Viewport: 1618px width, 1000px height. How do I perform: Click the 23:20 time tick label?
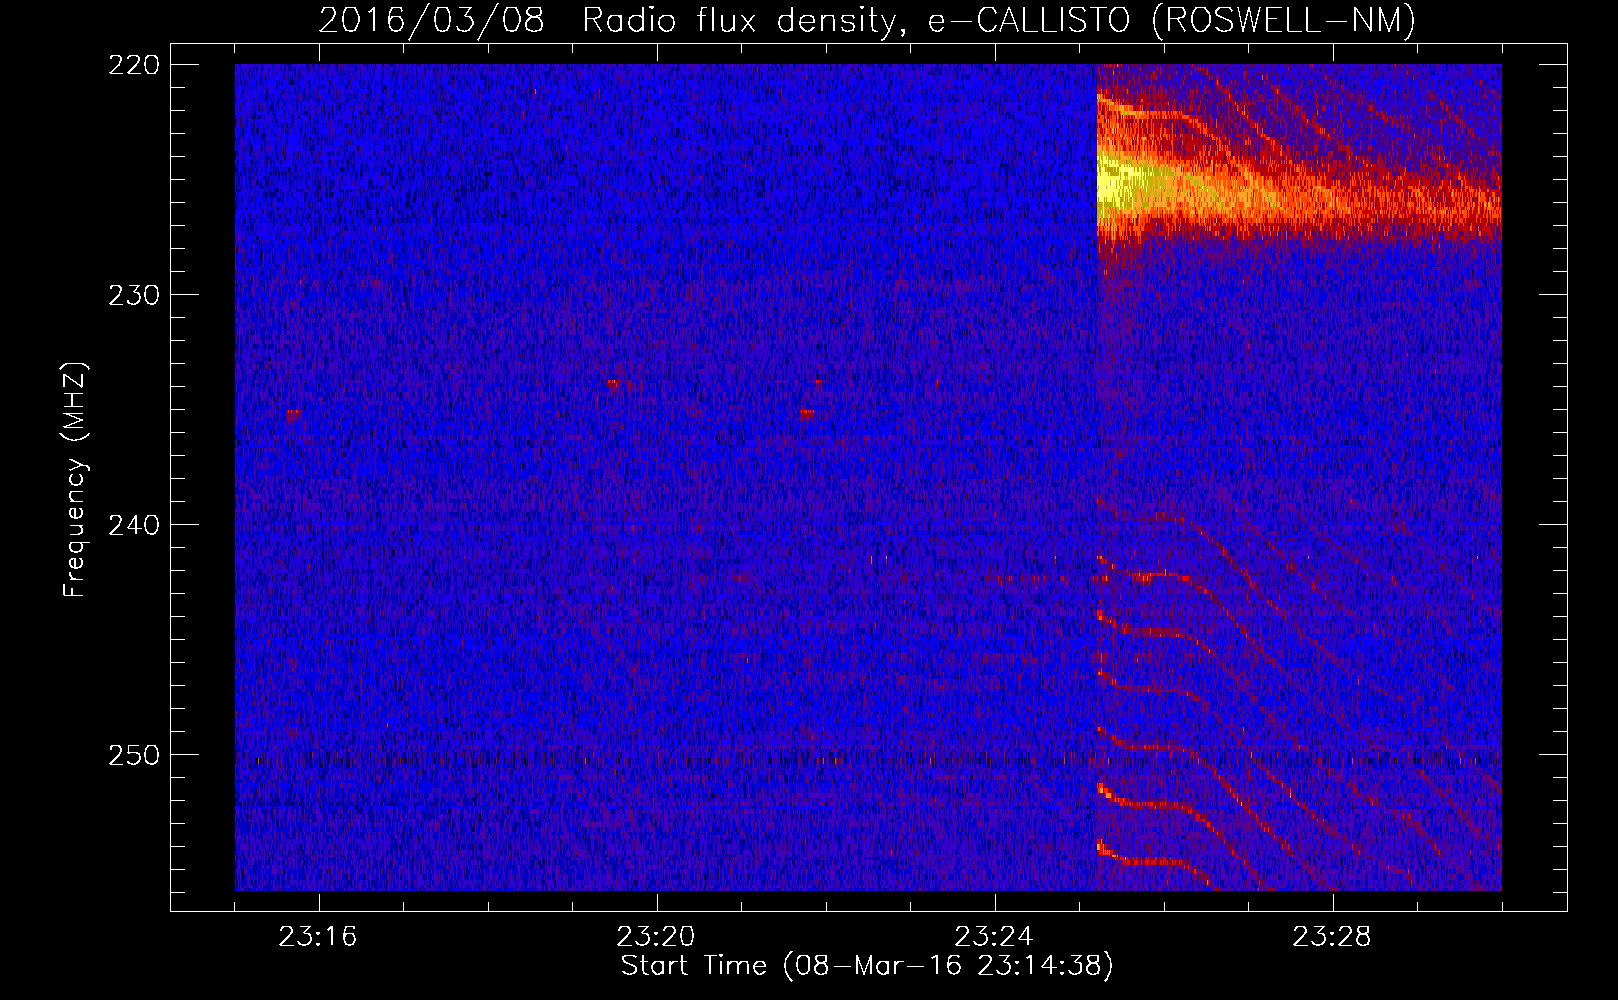[x=656, y=937]
